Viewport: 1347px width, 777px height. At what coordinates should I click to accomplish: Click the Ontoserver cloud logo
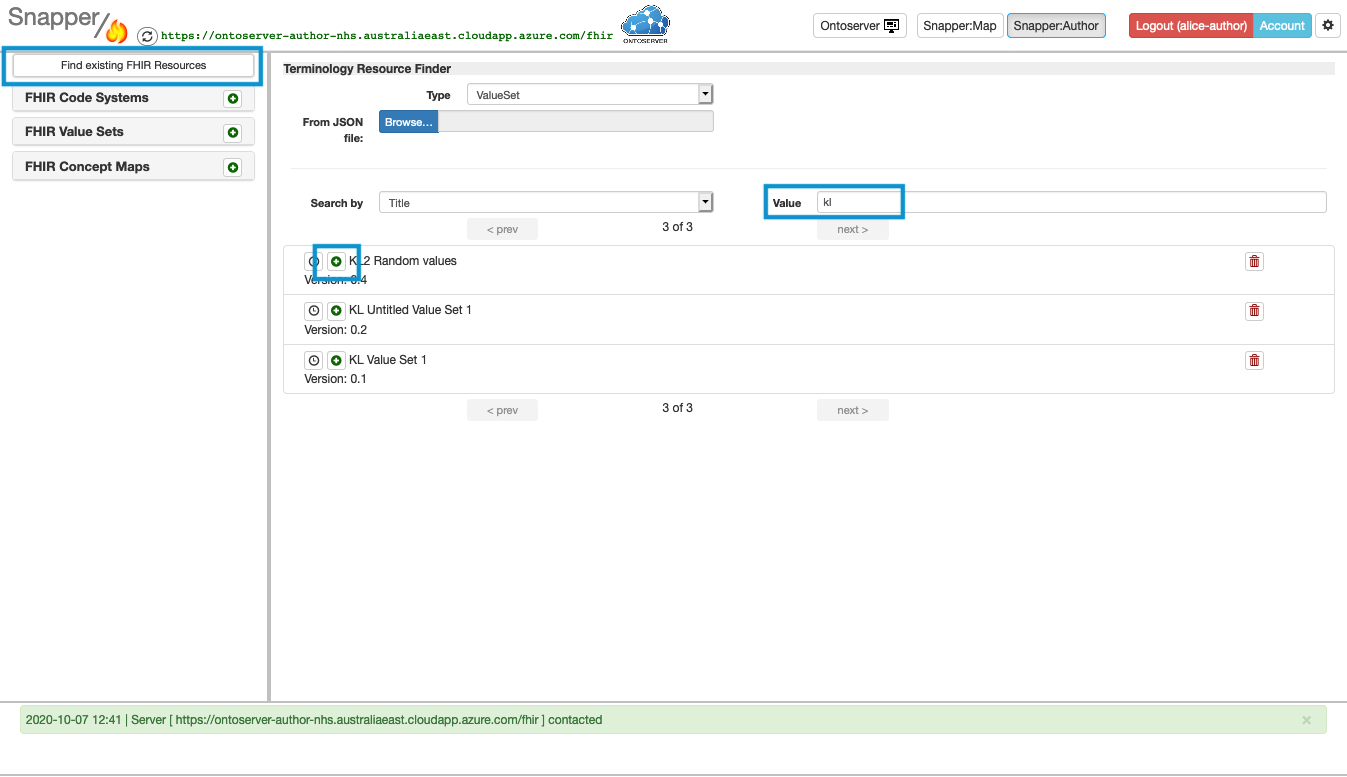tap(645, 25)
